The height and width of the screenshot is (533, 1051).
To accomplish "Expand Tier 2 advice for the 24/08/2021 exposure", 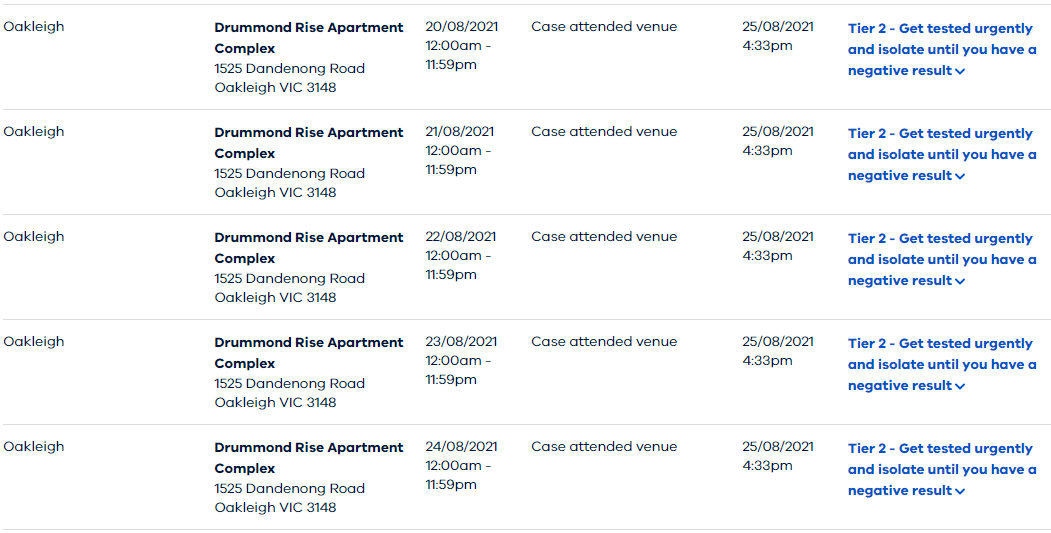I will (x=940, y=469).
